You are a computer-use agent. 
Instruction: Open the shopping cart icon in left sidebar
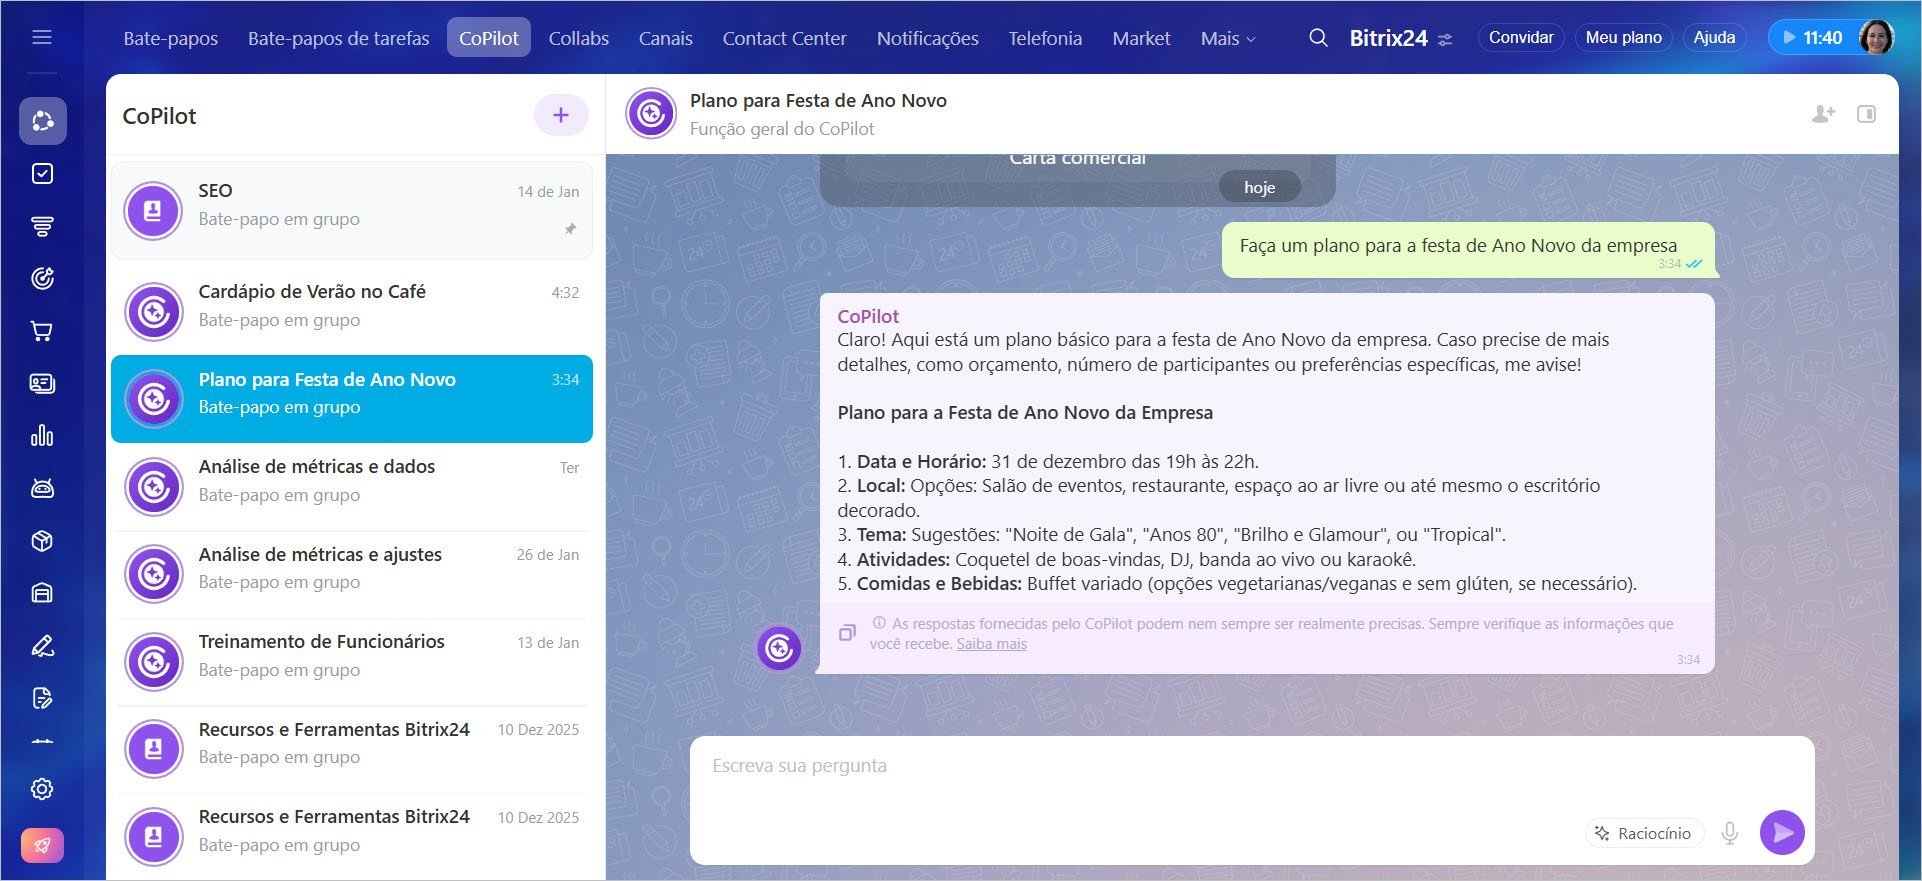pos(42,331)
